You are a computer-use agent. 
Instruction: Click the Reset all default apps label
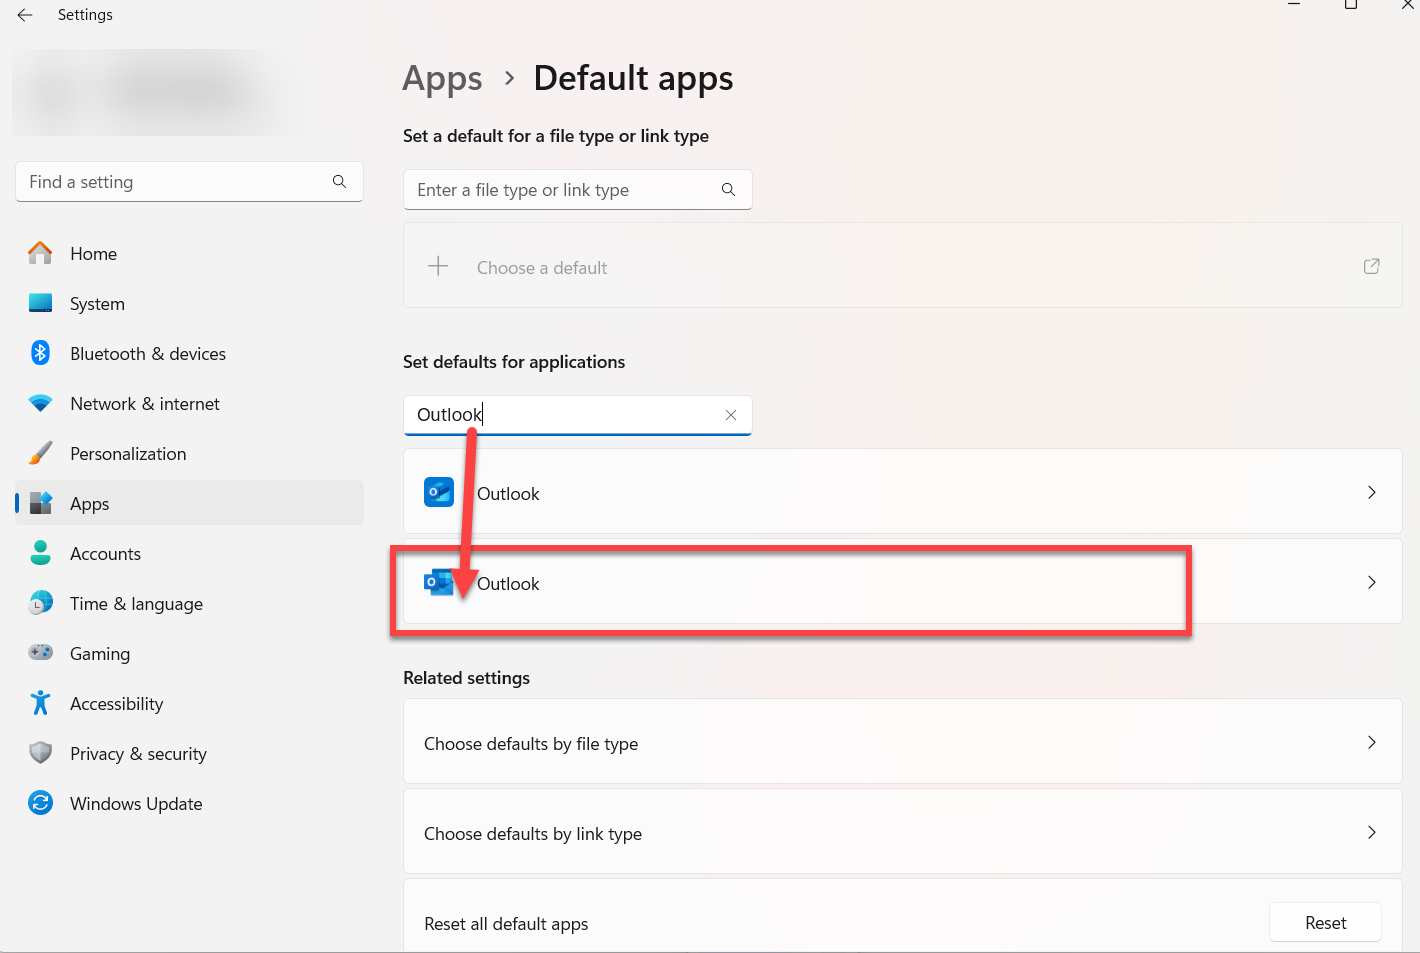506,923
